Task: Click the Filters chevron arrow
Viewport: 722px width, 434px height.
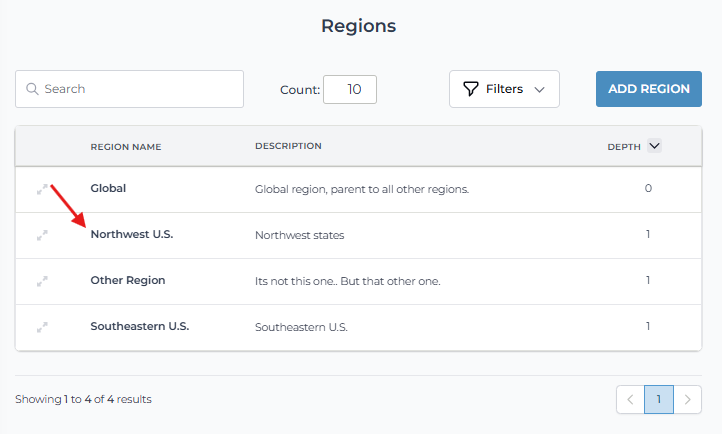Action: click(540, 89)
